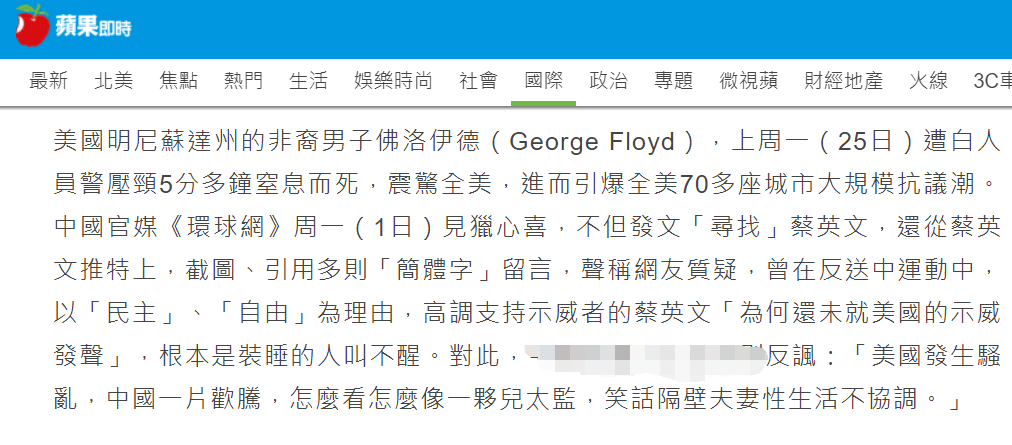This screenshot has width=1012, height=445.
Task: Open the 最新 tab
Action: 48,81
